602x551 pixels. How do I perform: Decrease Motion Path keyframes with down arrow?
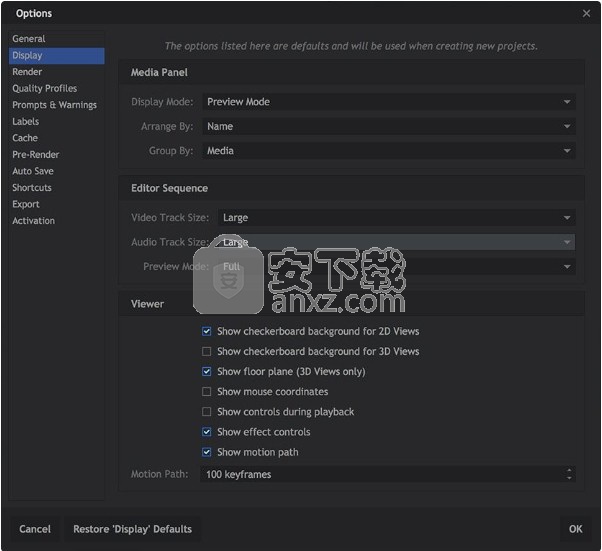pyautogui.click(x=569, y=478)
